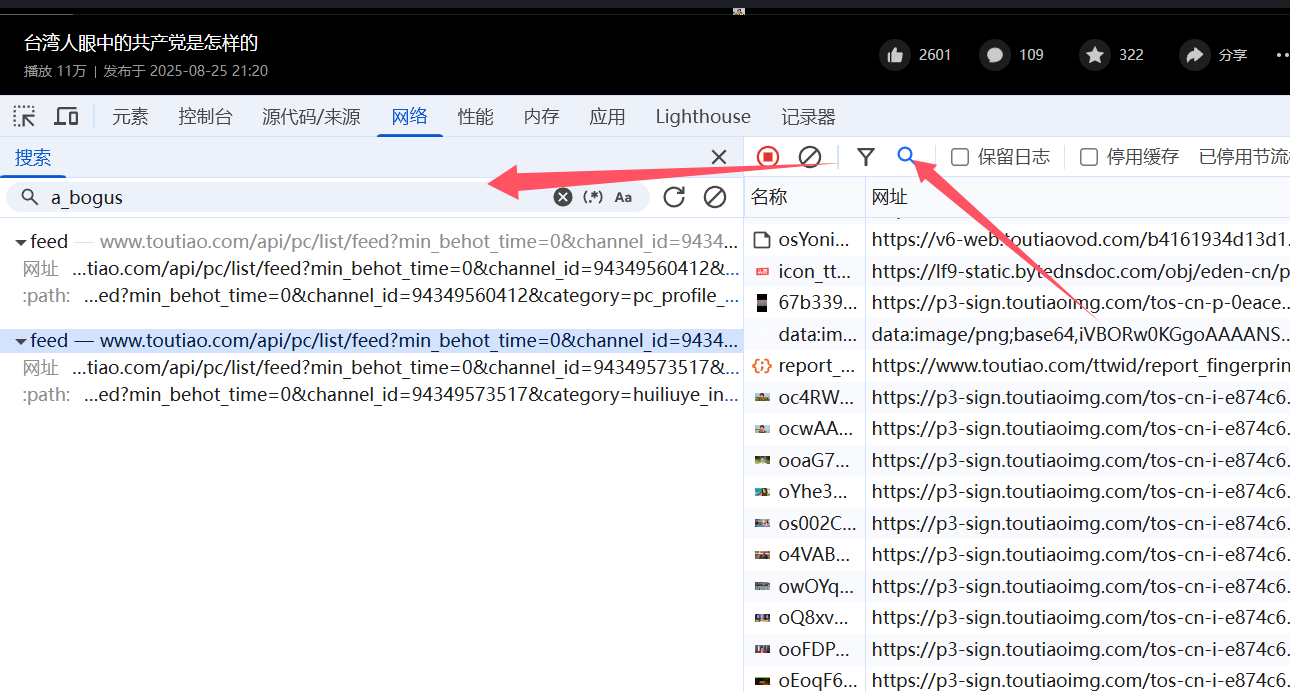This screenshot has height=692, width=1290.
Task: Activate the inspect element selector icon
Action: click(x=24, y=116)
